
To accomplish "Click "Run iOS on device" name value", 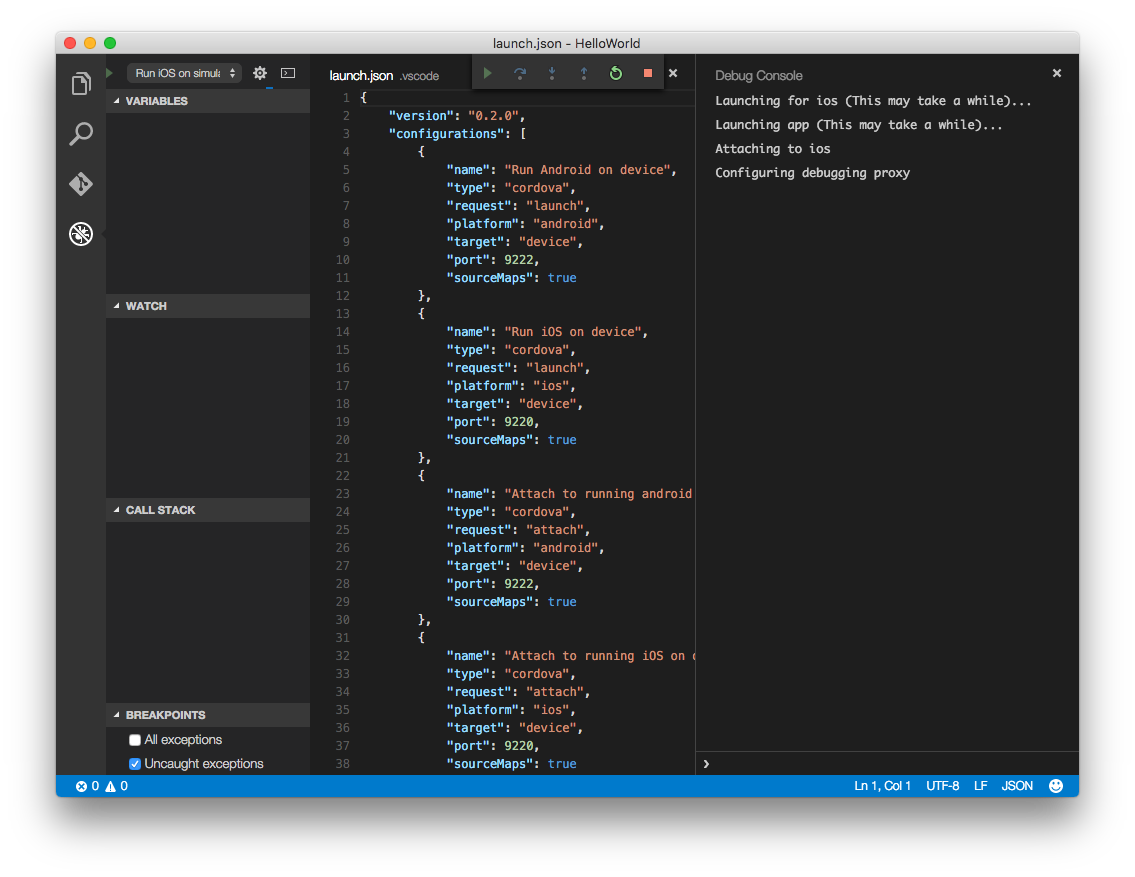I will 575,332.
